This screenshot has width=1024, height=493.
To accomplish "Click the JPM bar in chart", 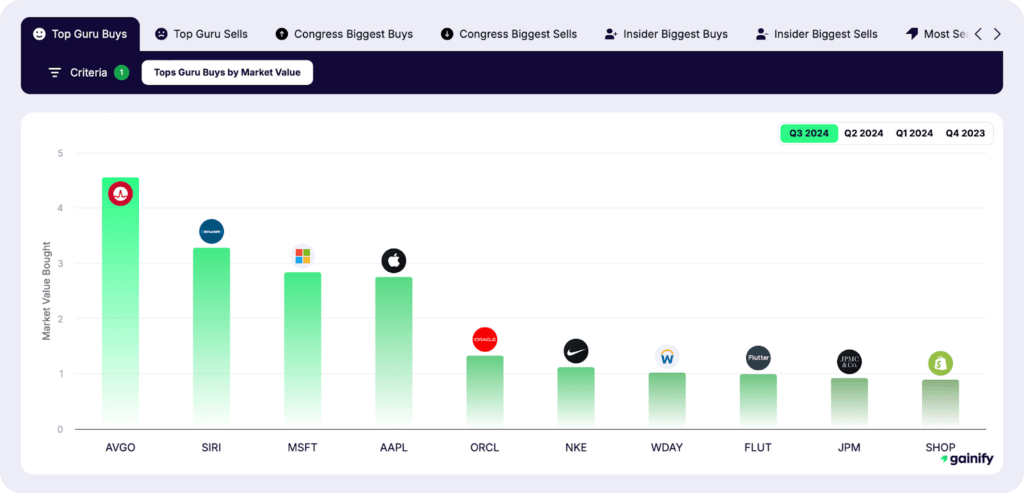I will (850, 404).
